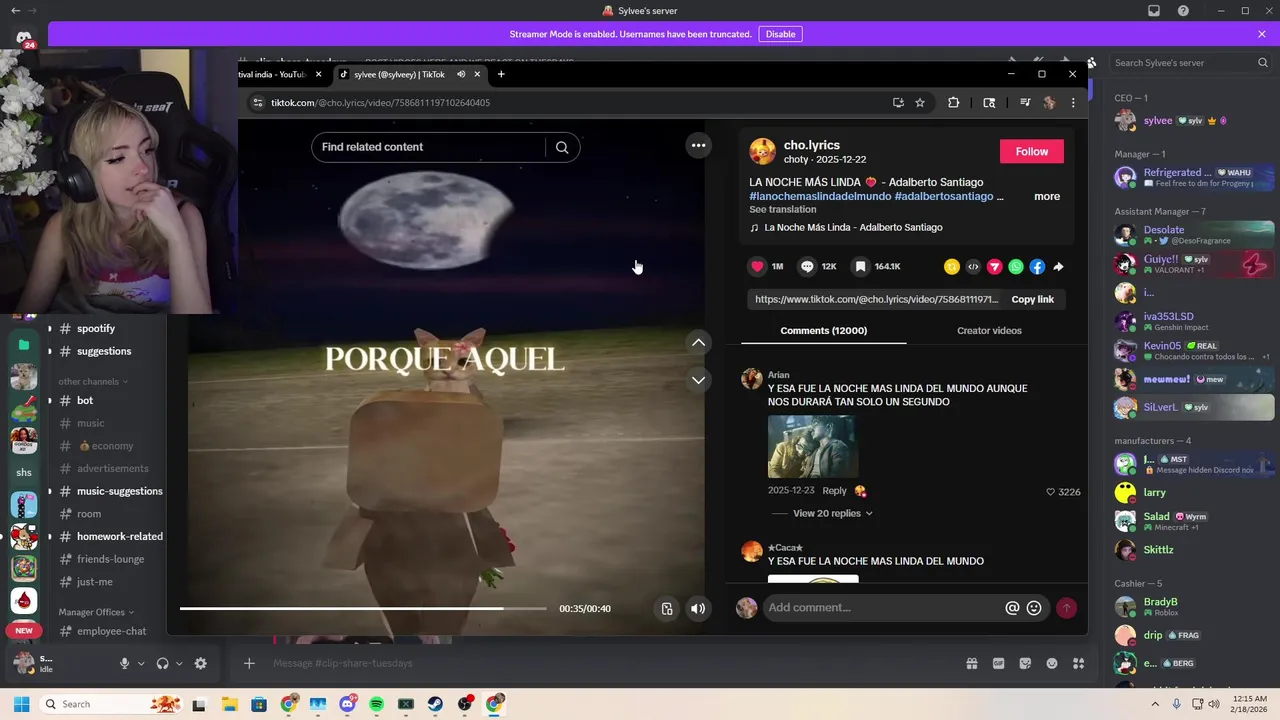Viewport: 1280px width, 720px height.
Task: Open Chrome extensions puzzle icon
Action: tap(953, 102)
